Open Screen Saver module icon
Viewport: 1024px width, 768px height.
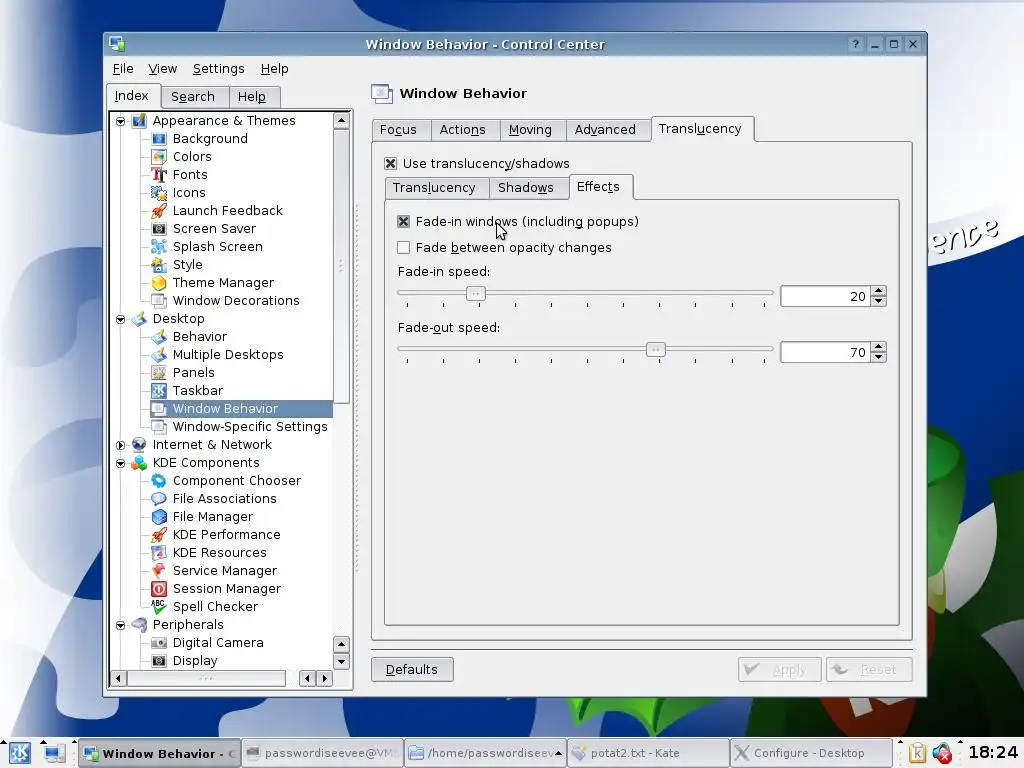[159, 229]
